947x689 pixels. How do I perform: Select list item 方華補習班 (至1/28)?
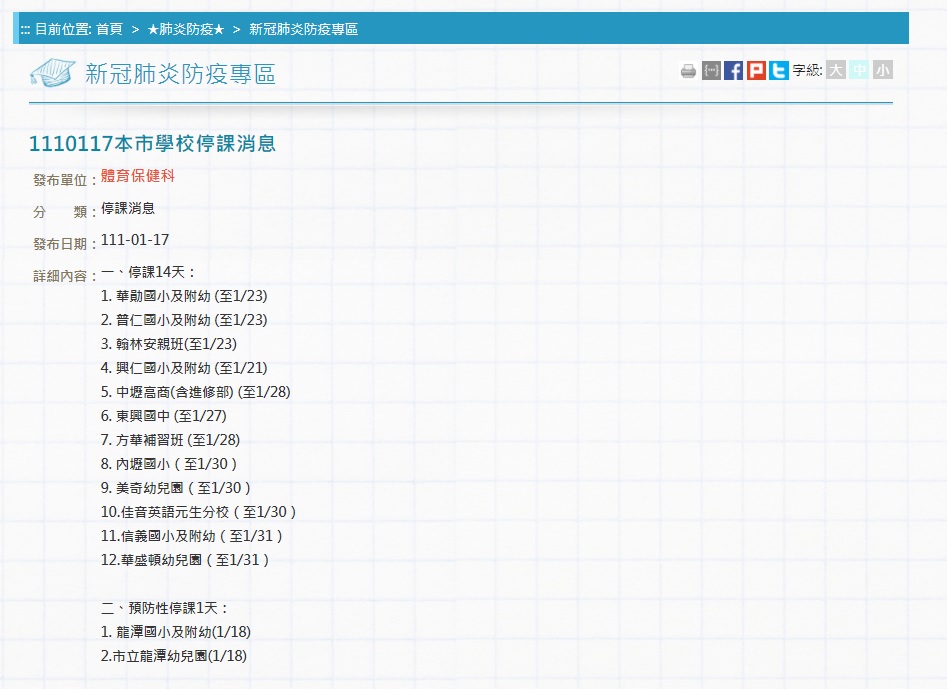[x=170, y=440]
